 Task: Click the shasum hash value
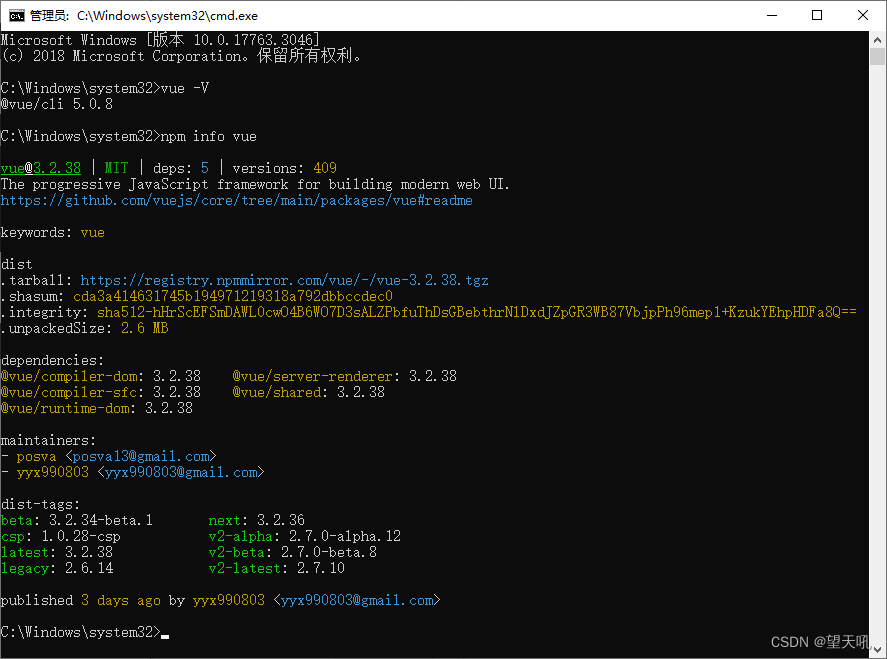pyautogui.click(x=232, y=296)
